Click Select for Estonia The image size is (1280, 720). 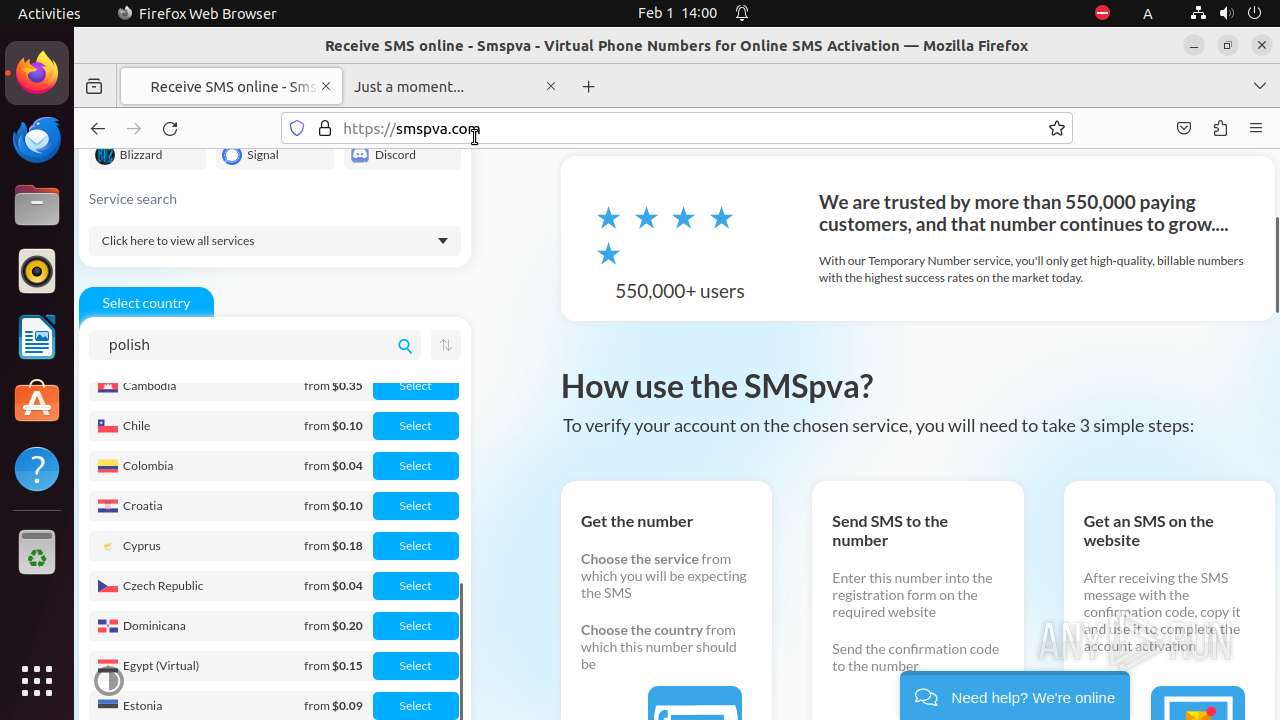[x=416, y=706]
